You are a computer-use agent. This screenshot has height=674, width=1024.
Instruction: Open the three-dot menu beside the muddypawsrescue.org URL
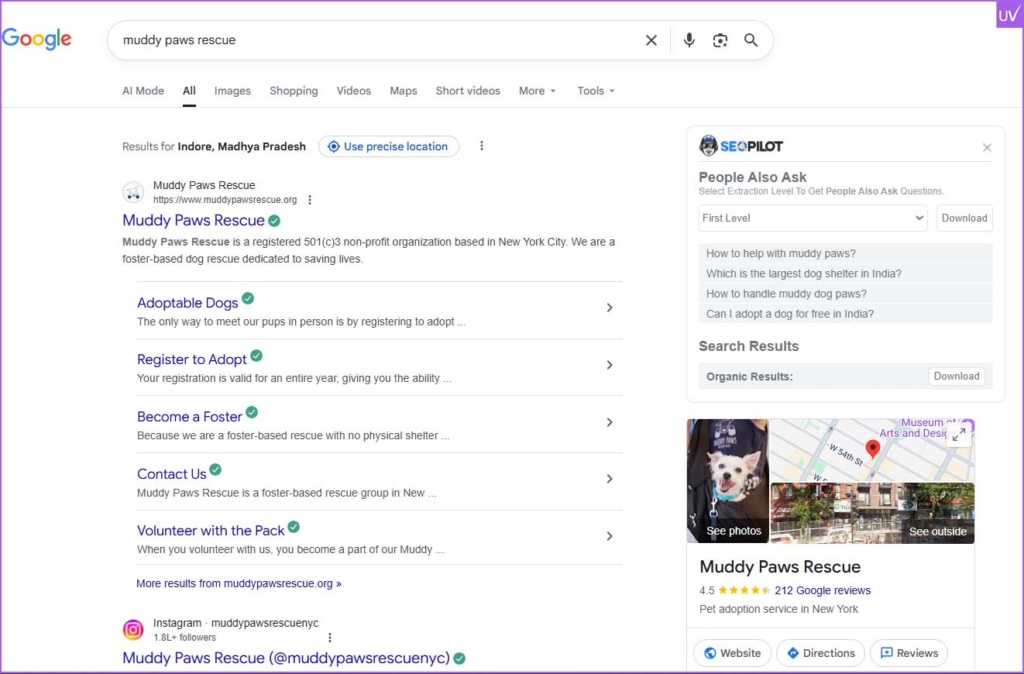click(310, 200)
